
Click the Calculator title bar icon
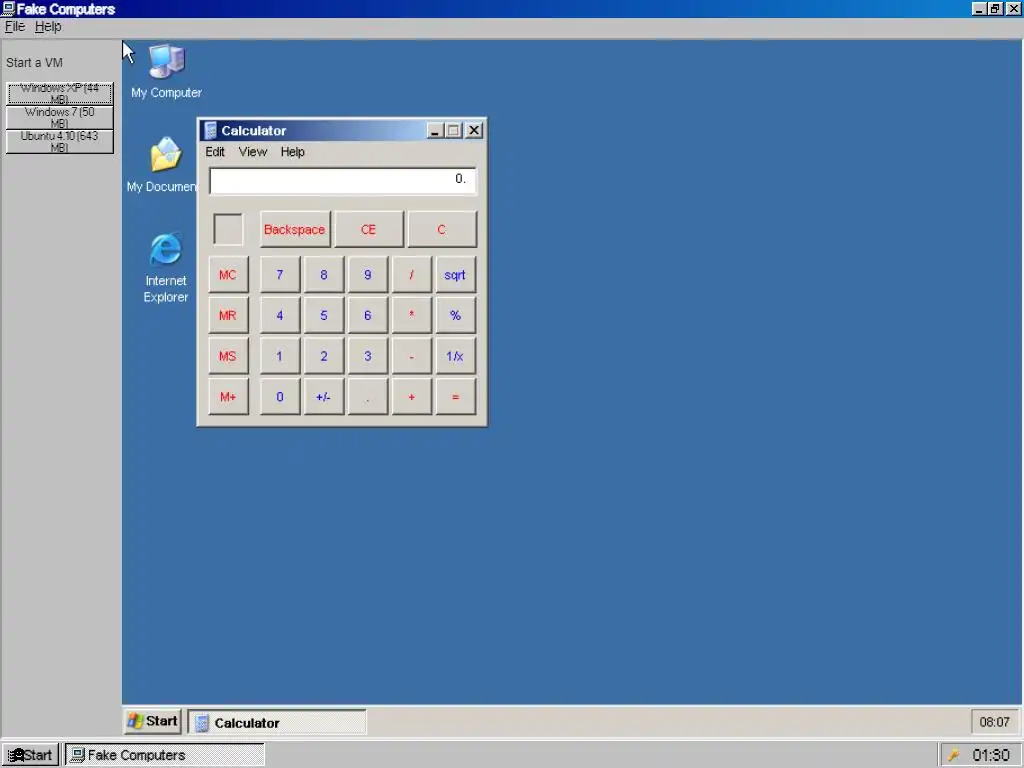click(210, 131)
